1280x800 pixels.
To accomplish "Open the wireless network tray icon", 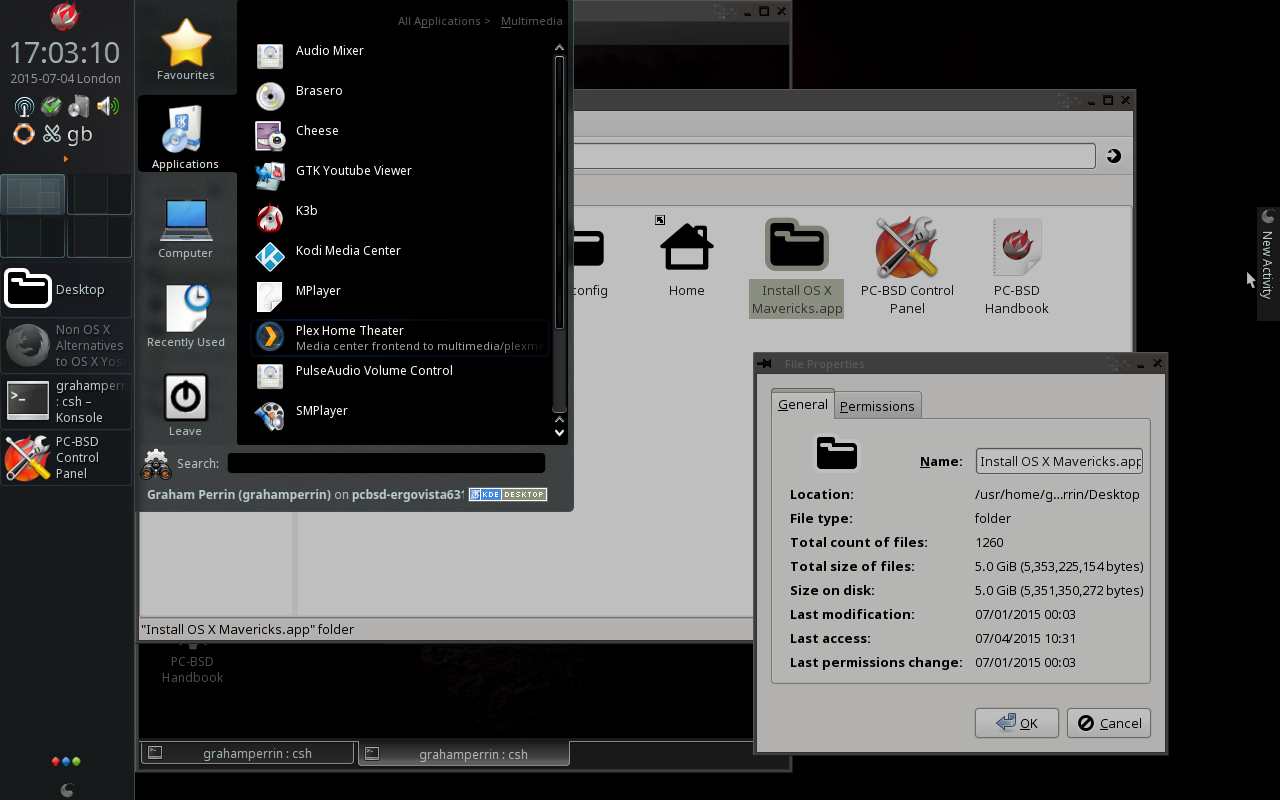I will pyautogui.click(x=24, y=107).
